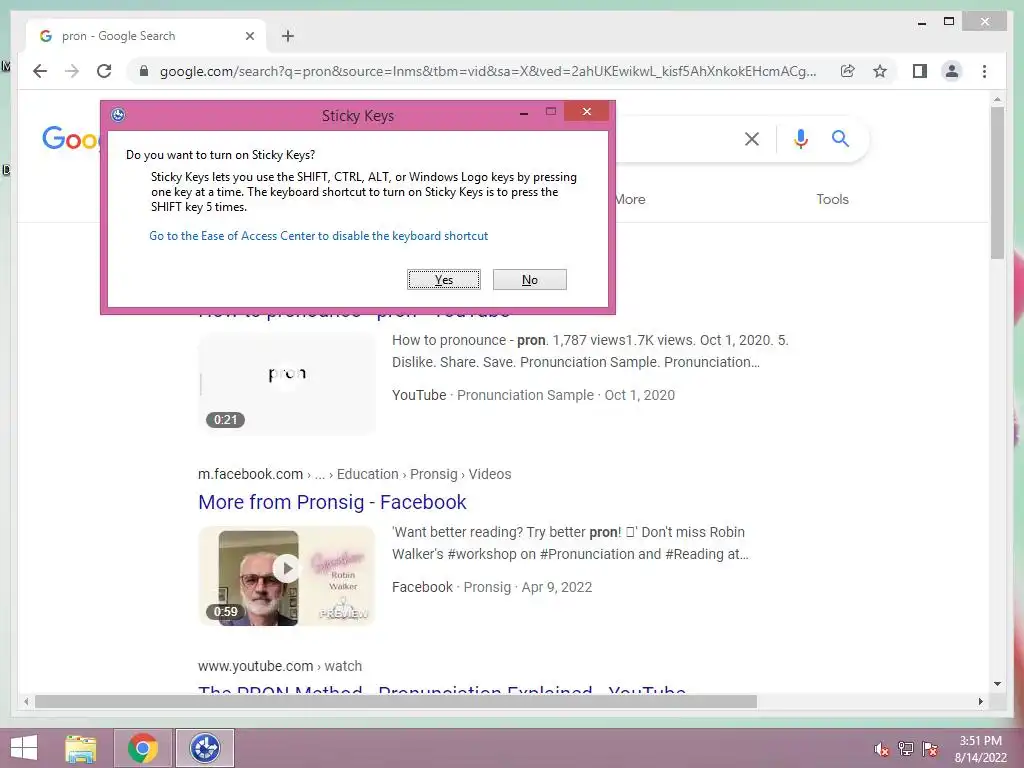This screenshot has height=768, width=1024.
Task: Click 'YouTube · Pronunciation Sample' source text
Action: pyautogui.click(x=493, y=395)
